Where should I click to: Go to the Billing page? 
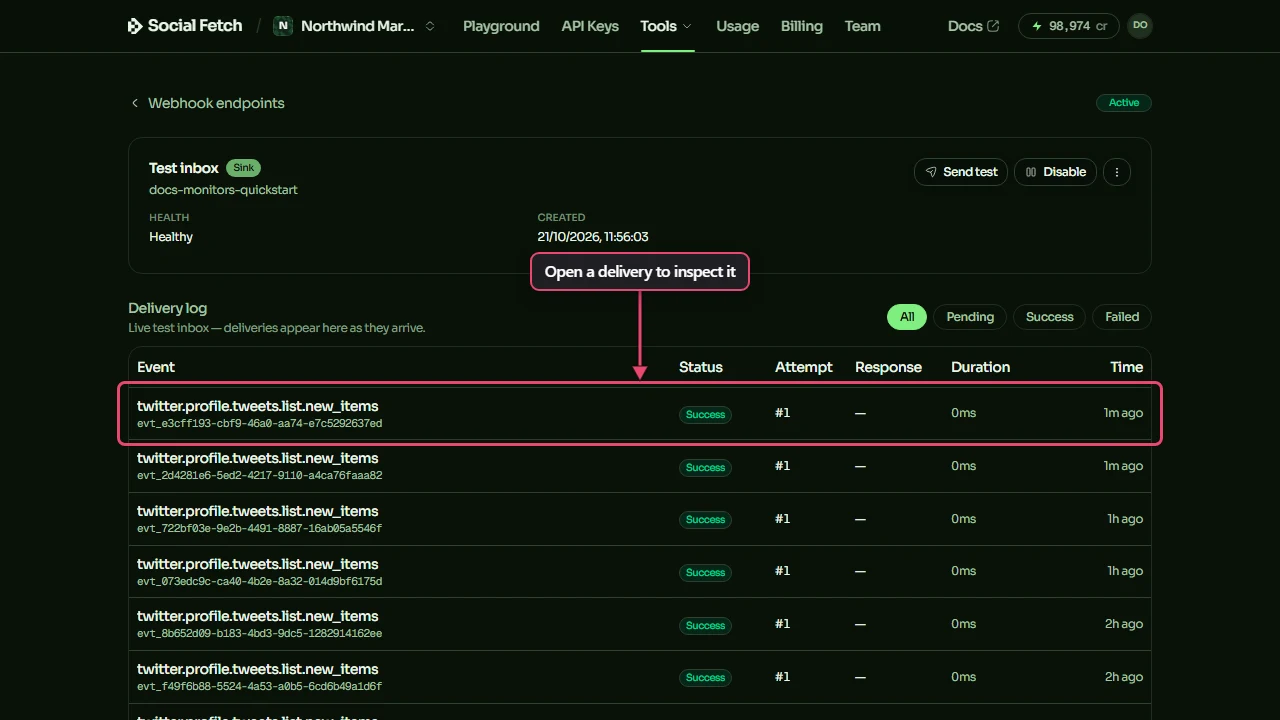pos(802,26)
